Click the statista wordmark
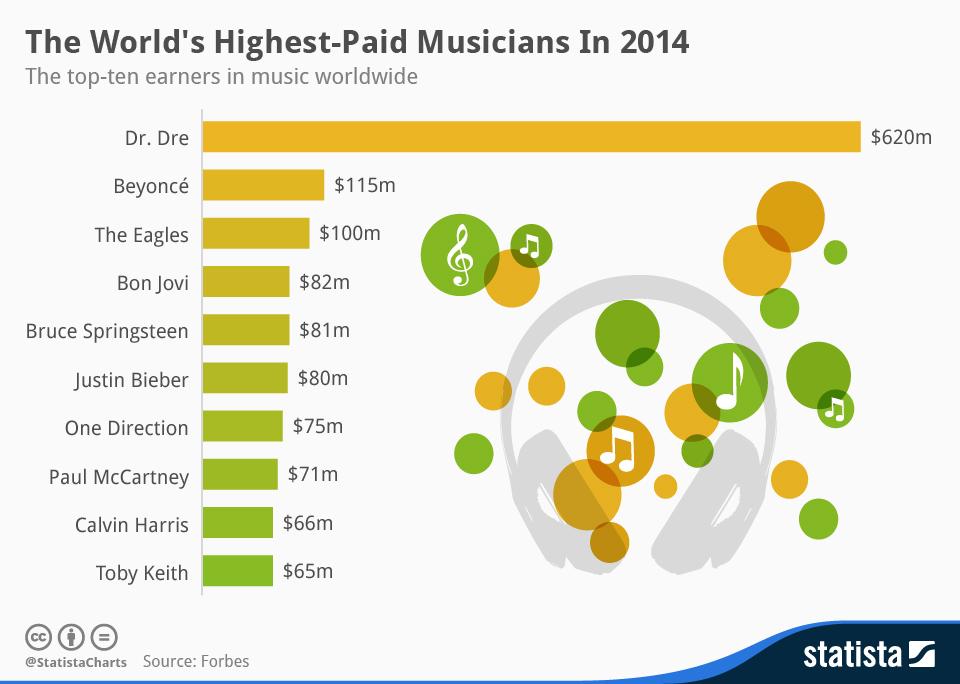960x684 pixels. coord(852,655)
